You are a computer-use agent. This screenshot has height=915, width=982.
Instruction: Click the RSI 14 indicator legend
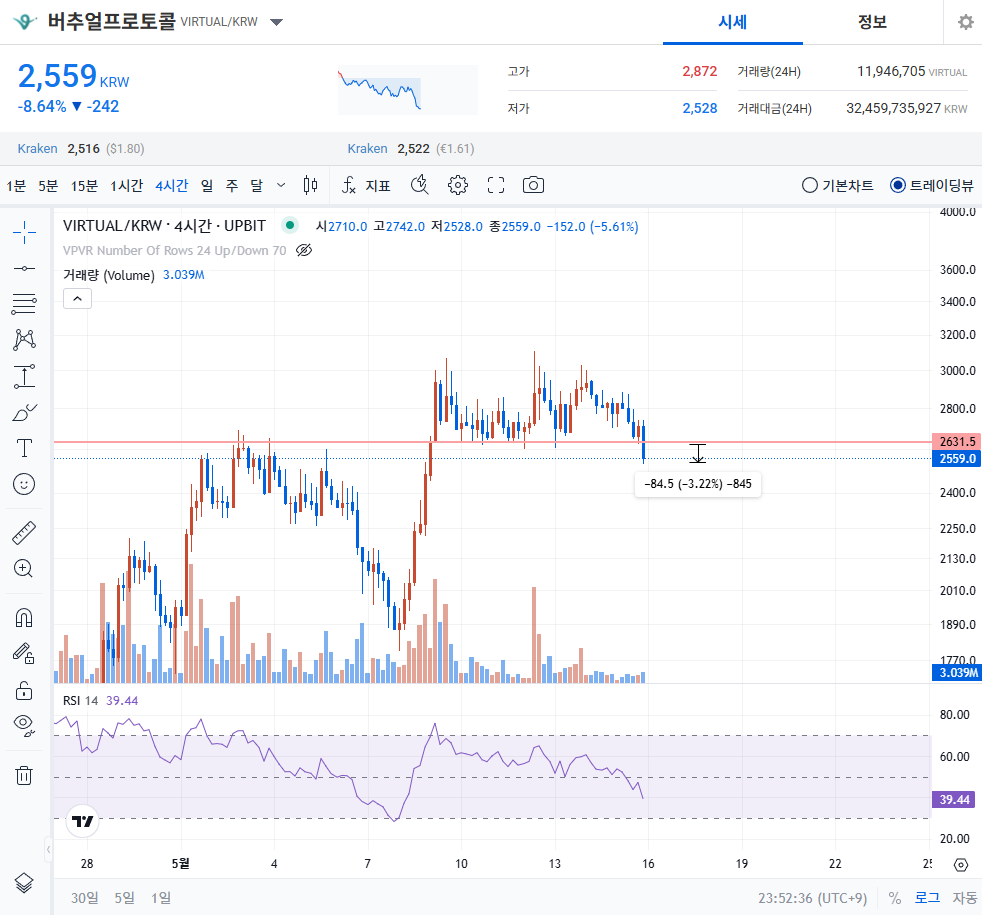(80, 700)
